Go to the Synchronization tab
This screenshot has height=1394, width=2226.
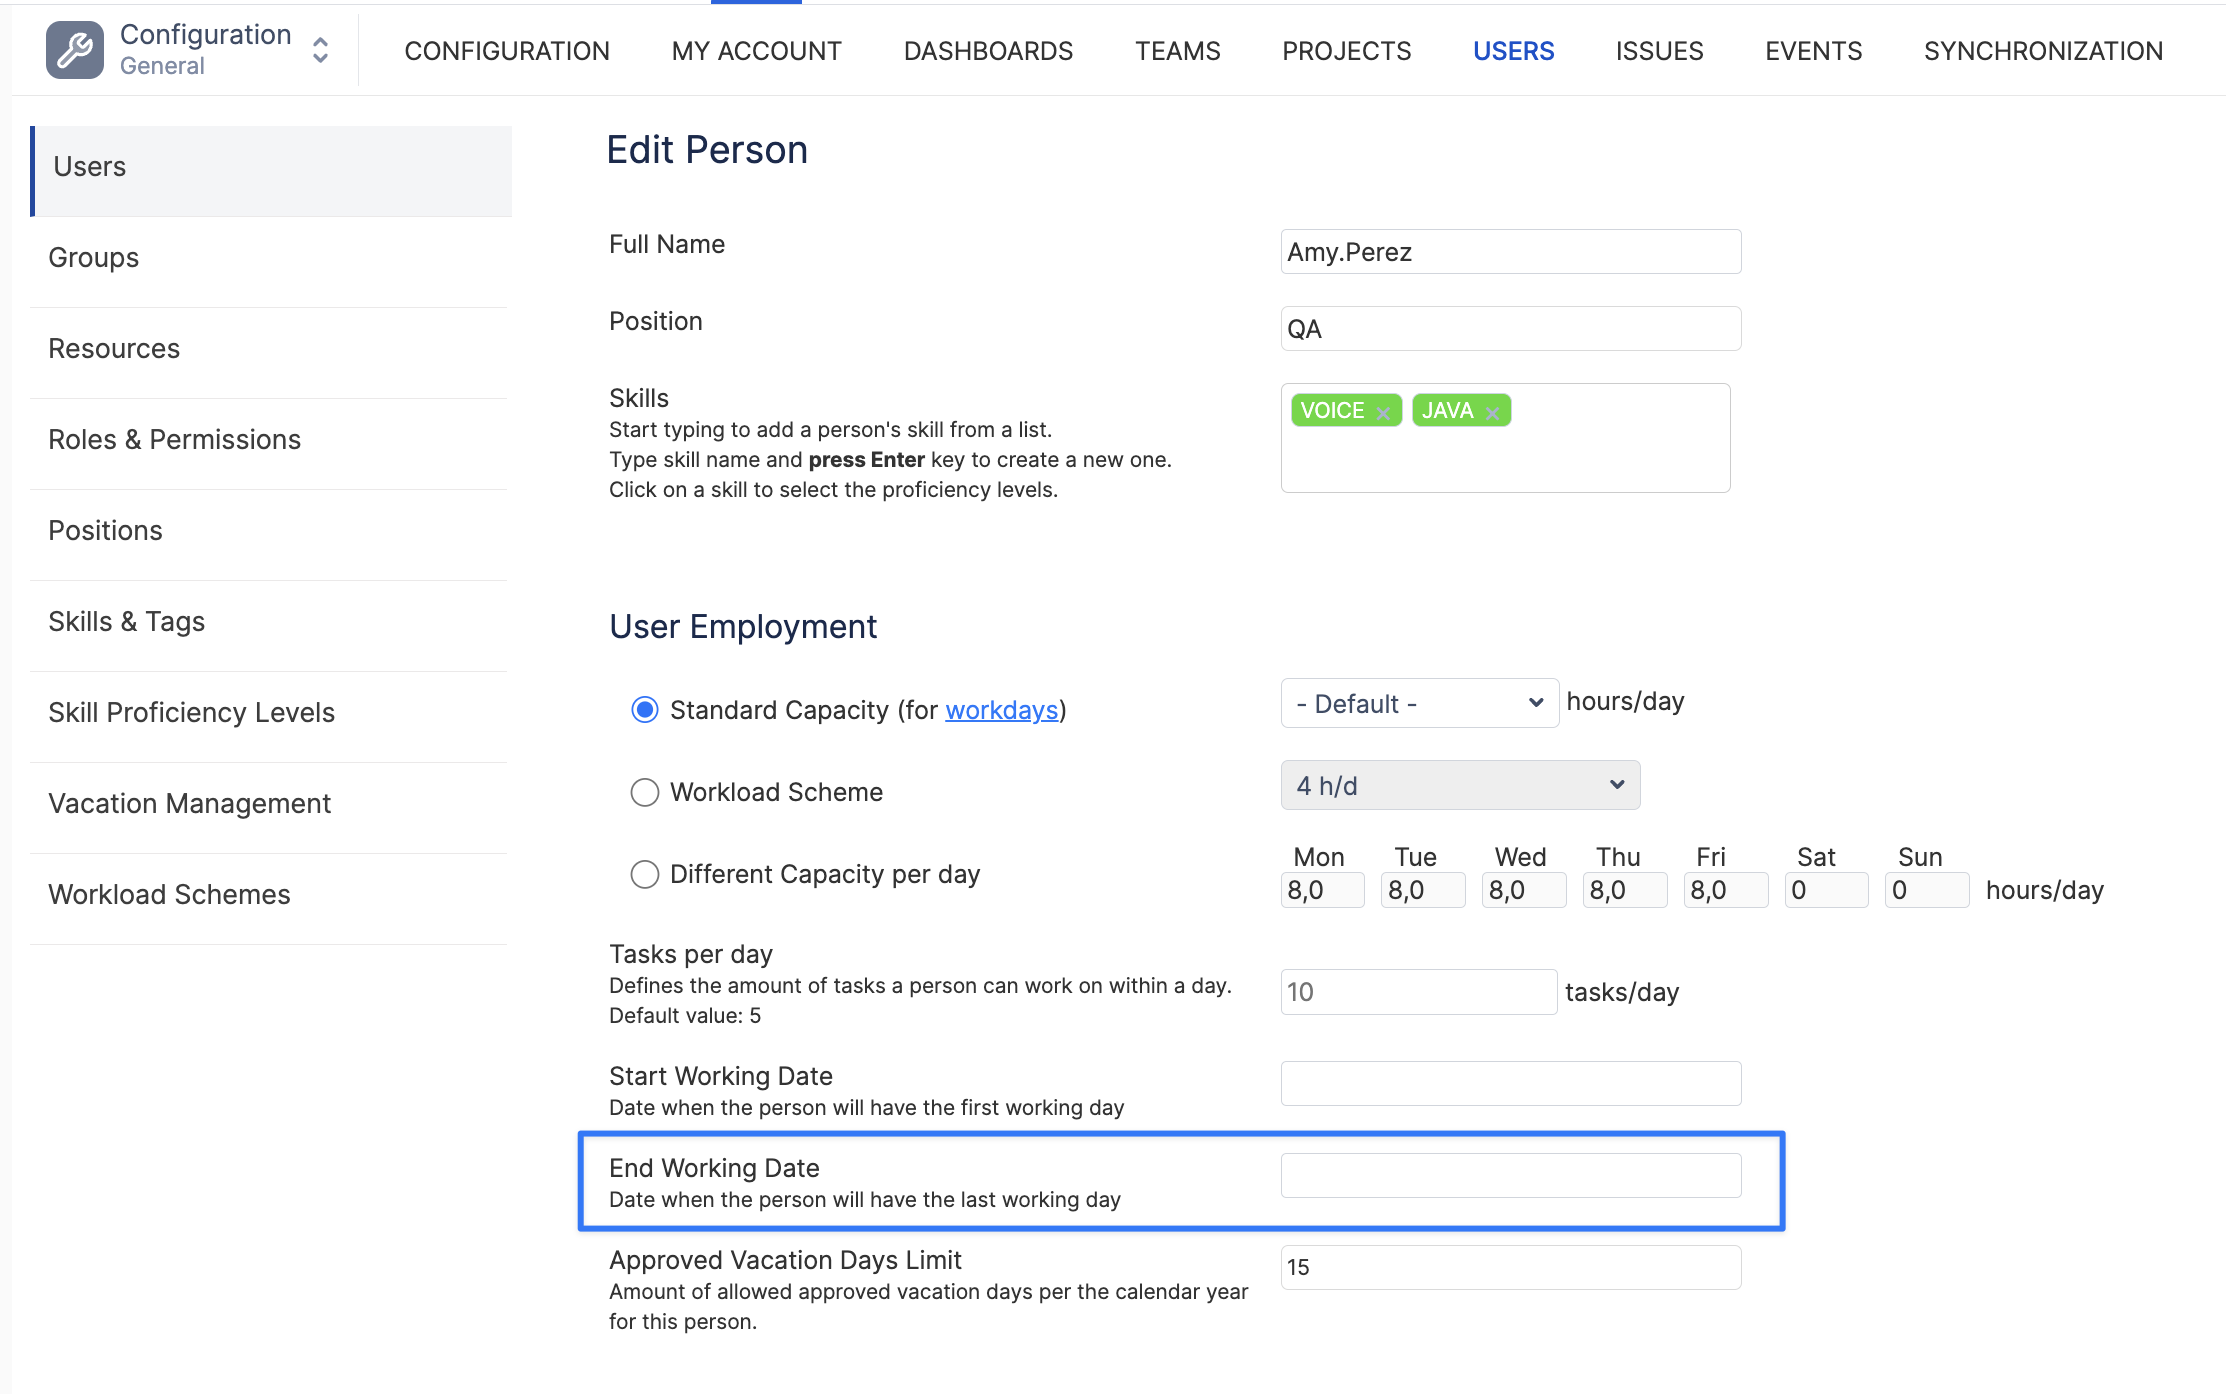(x=2042, y=51)
